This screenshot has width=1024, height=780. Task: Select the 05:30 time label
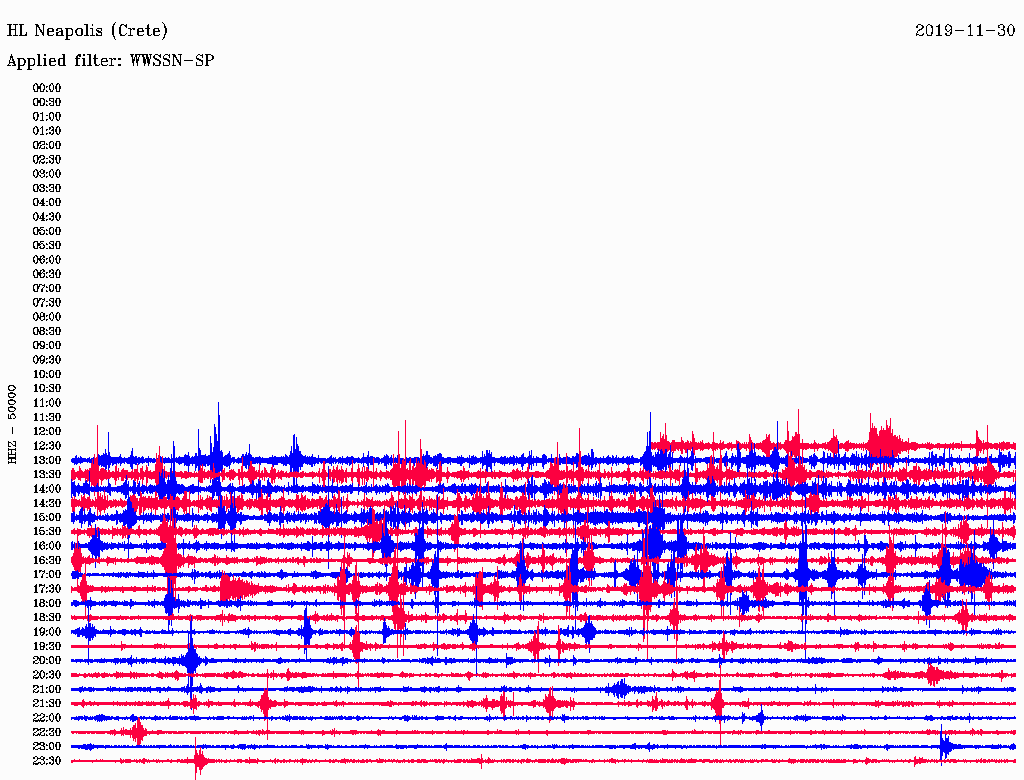click(x=47, y=246)
